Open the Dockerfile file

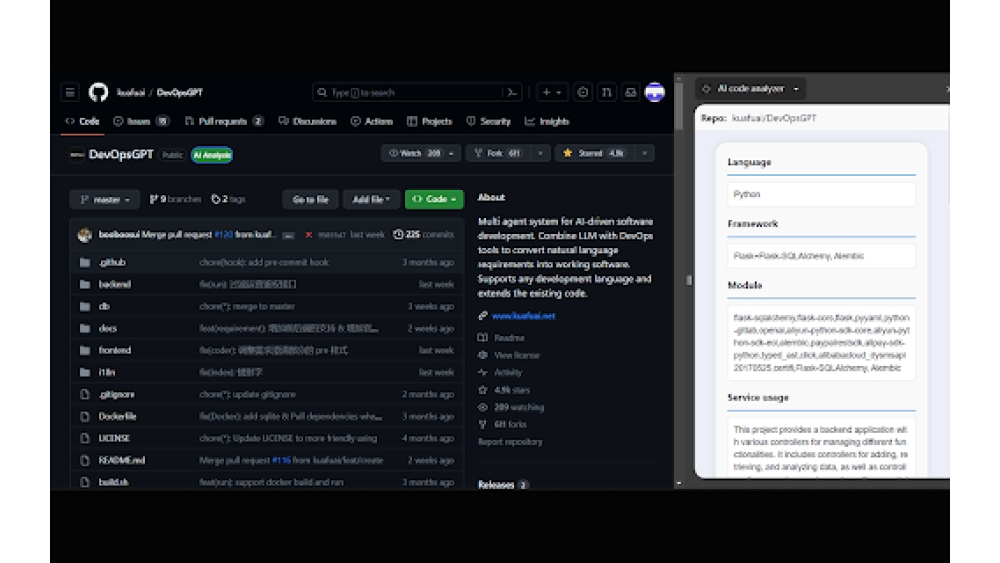pos(117,416)
